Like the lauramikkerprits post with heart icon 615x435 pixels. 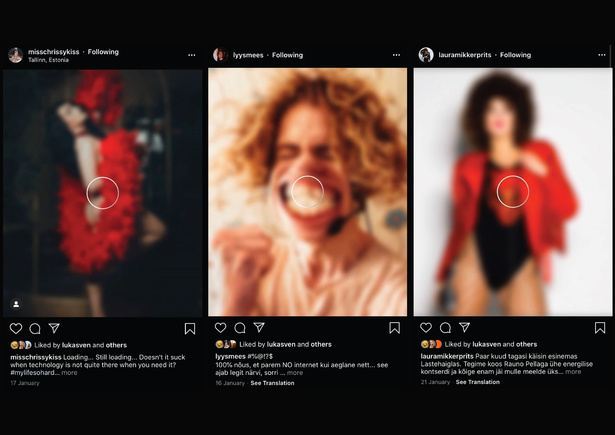tap(426, 327)
